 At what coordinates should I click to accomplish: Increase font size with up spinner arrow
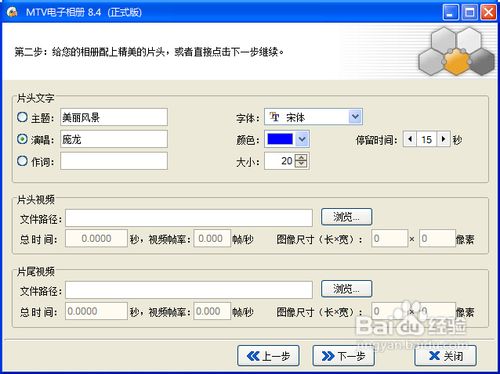[x=302, y=157]
